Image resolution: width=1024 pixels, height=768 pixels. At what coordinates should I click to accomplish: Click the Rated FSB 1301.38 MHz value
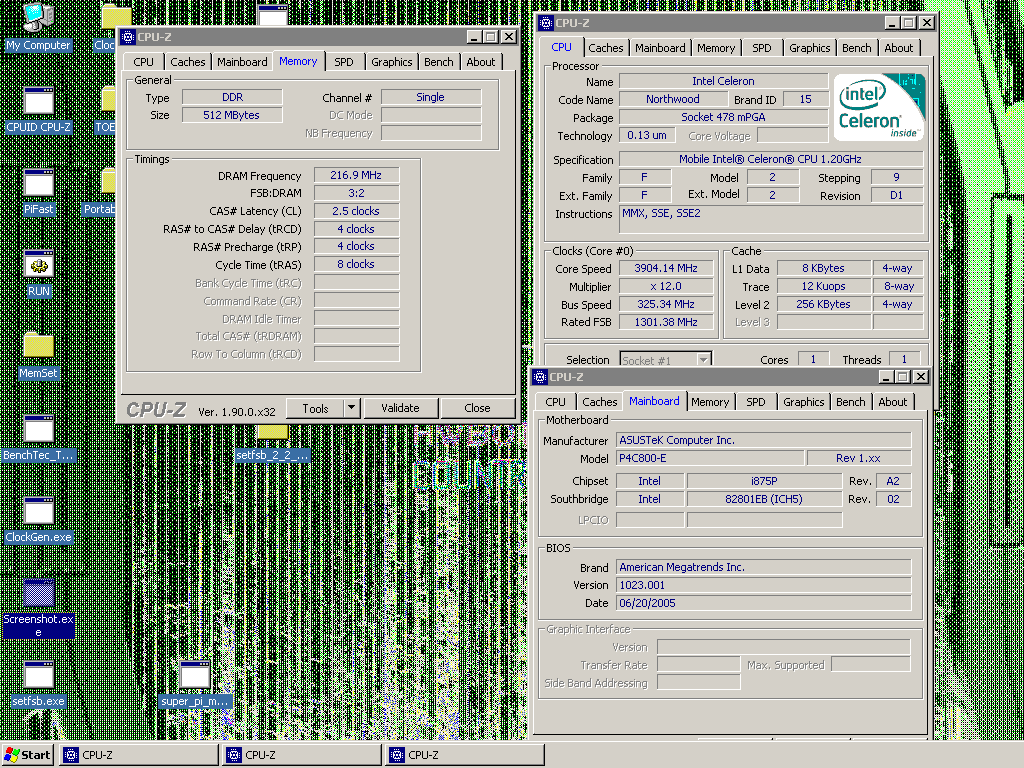pos(665,322)
